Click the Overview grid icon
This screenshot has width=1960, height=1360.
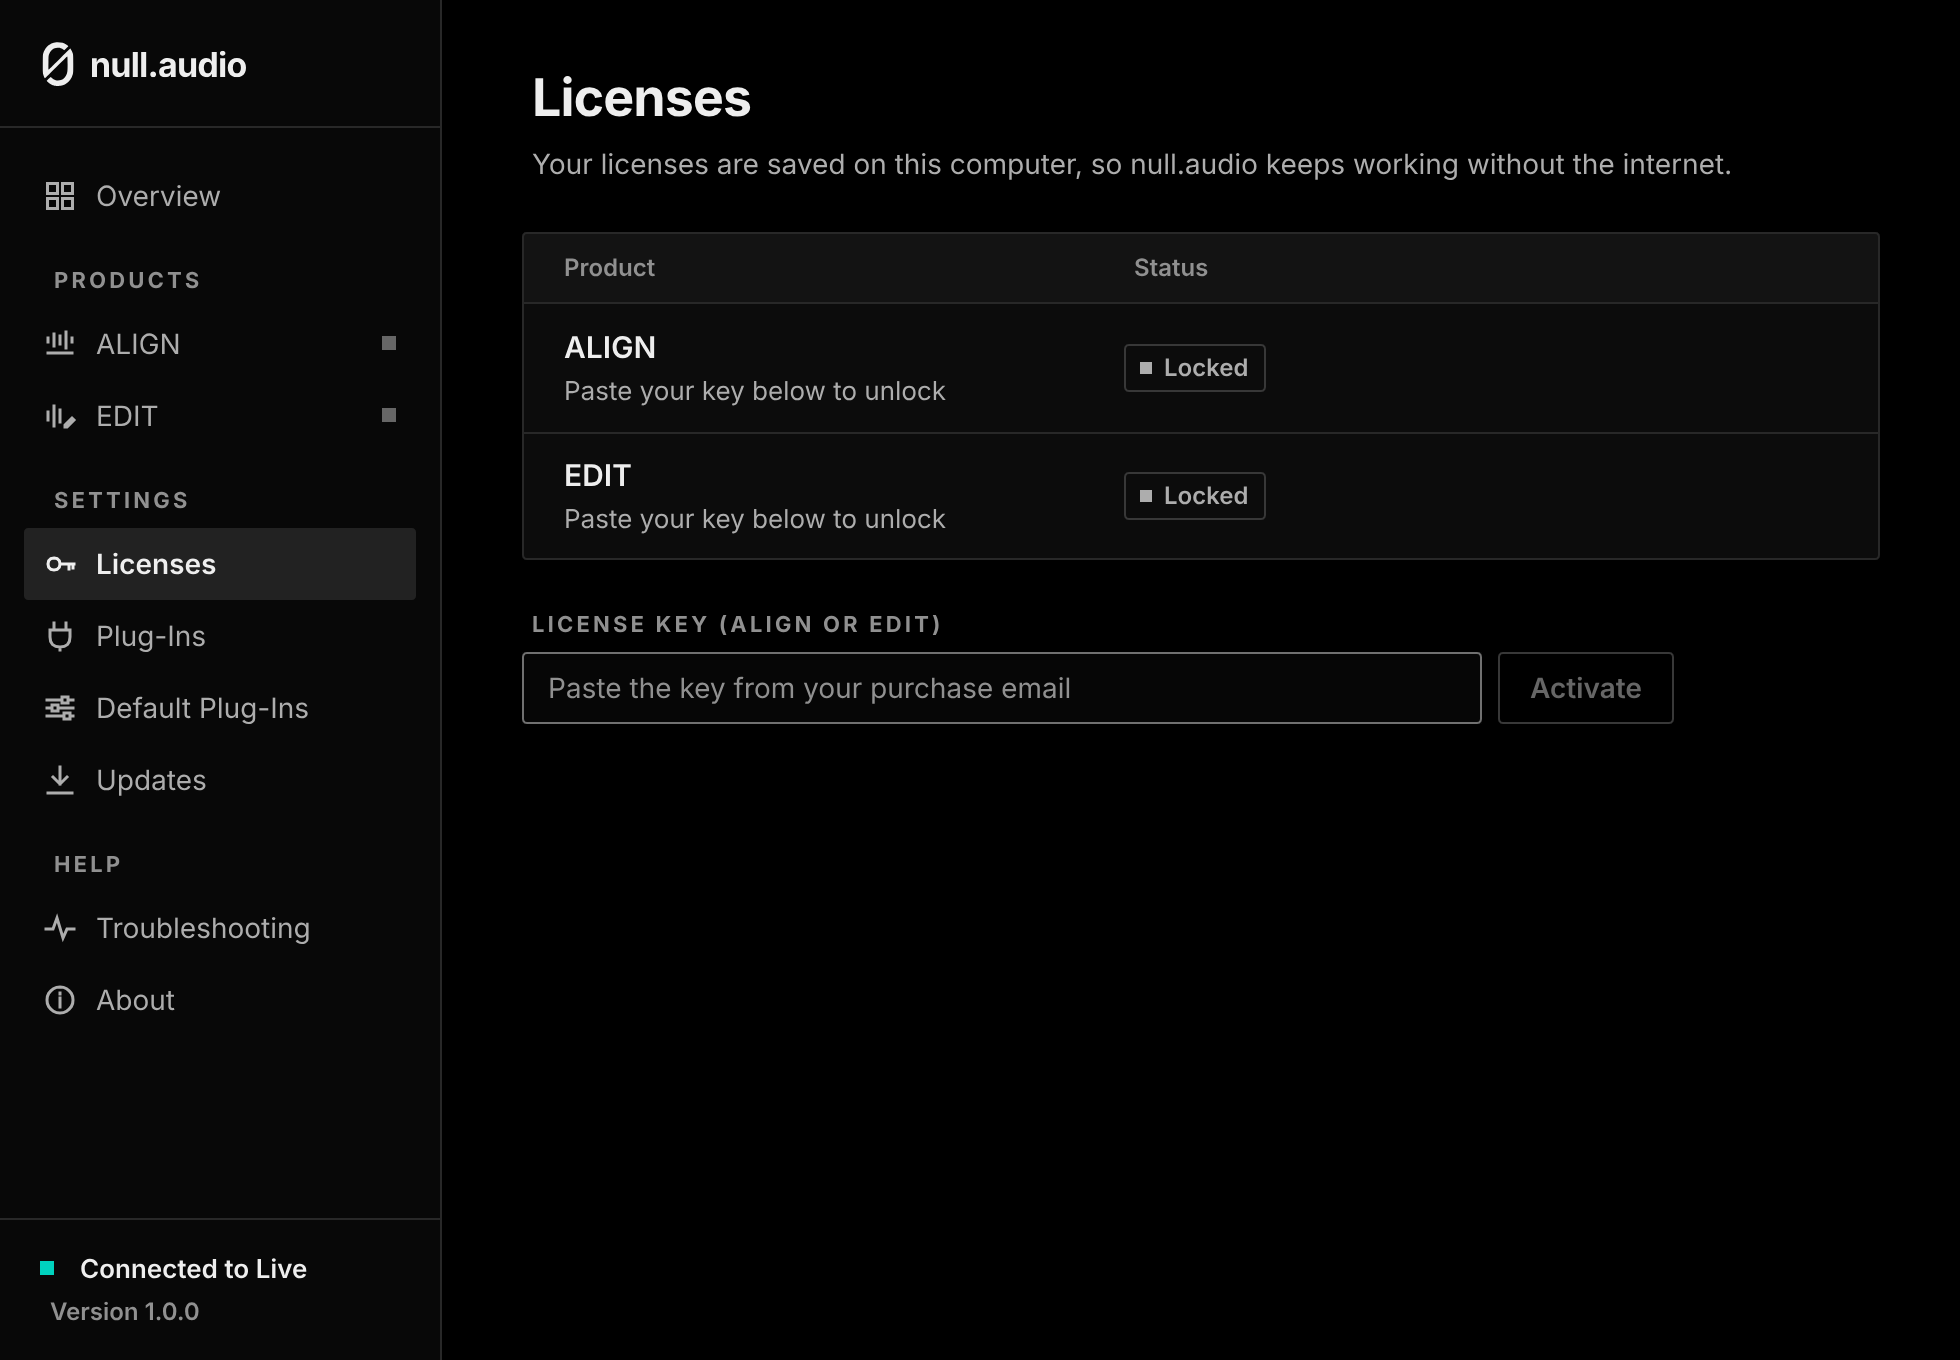[60, 196]
